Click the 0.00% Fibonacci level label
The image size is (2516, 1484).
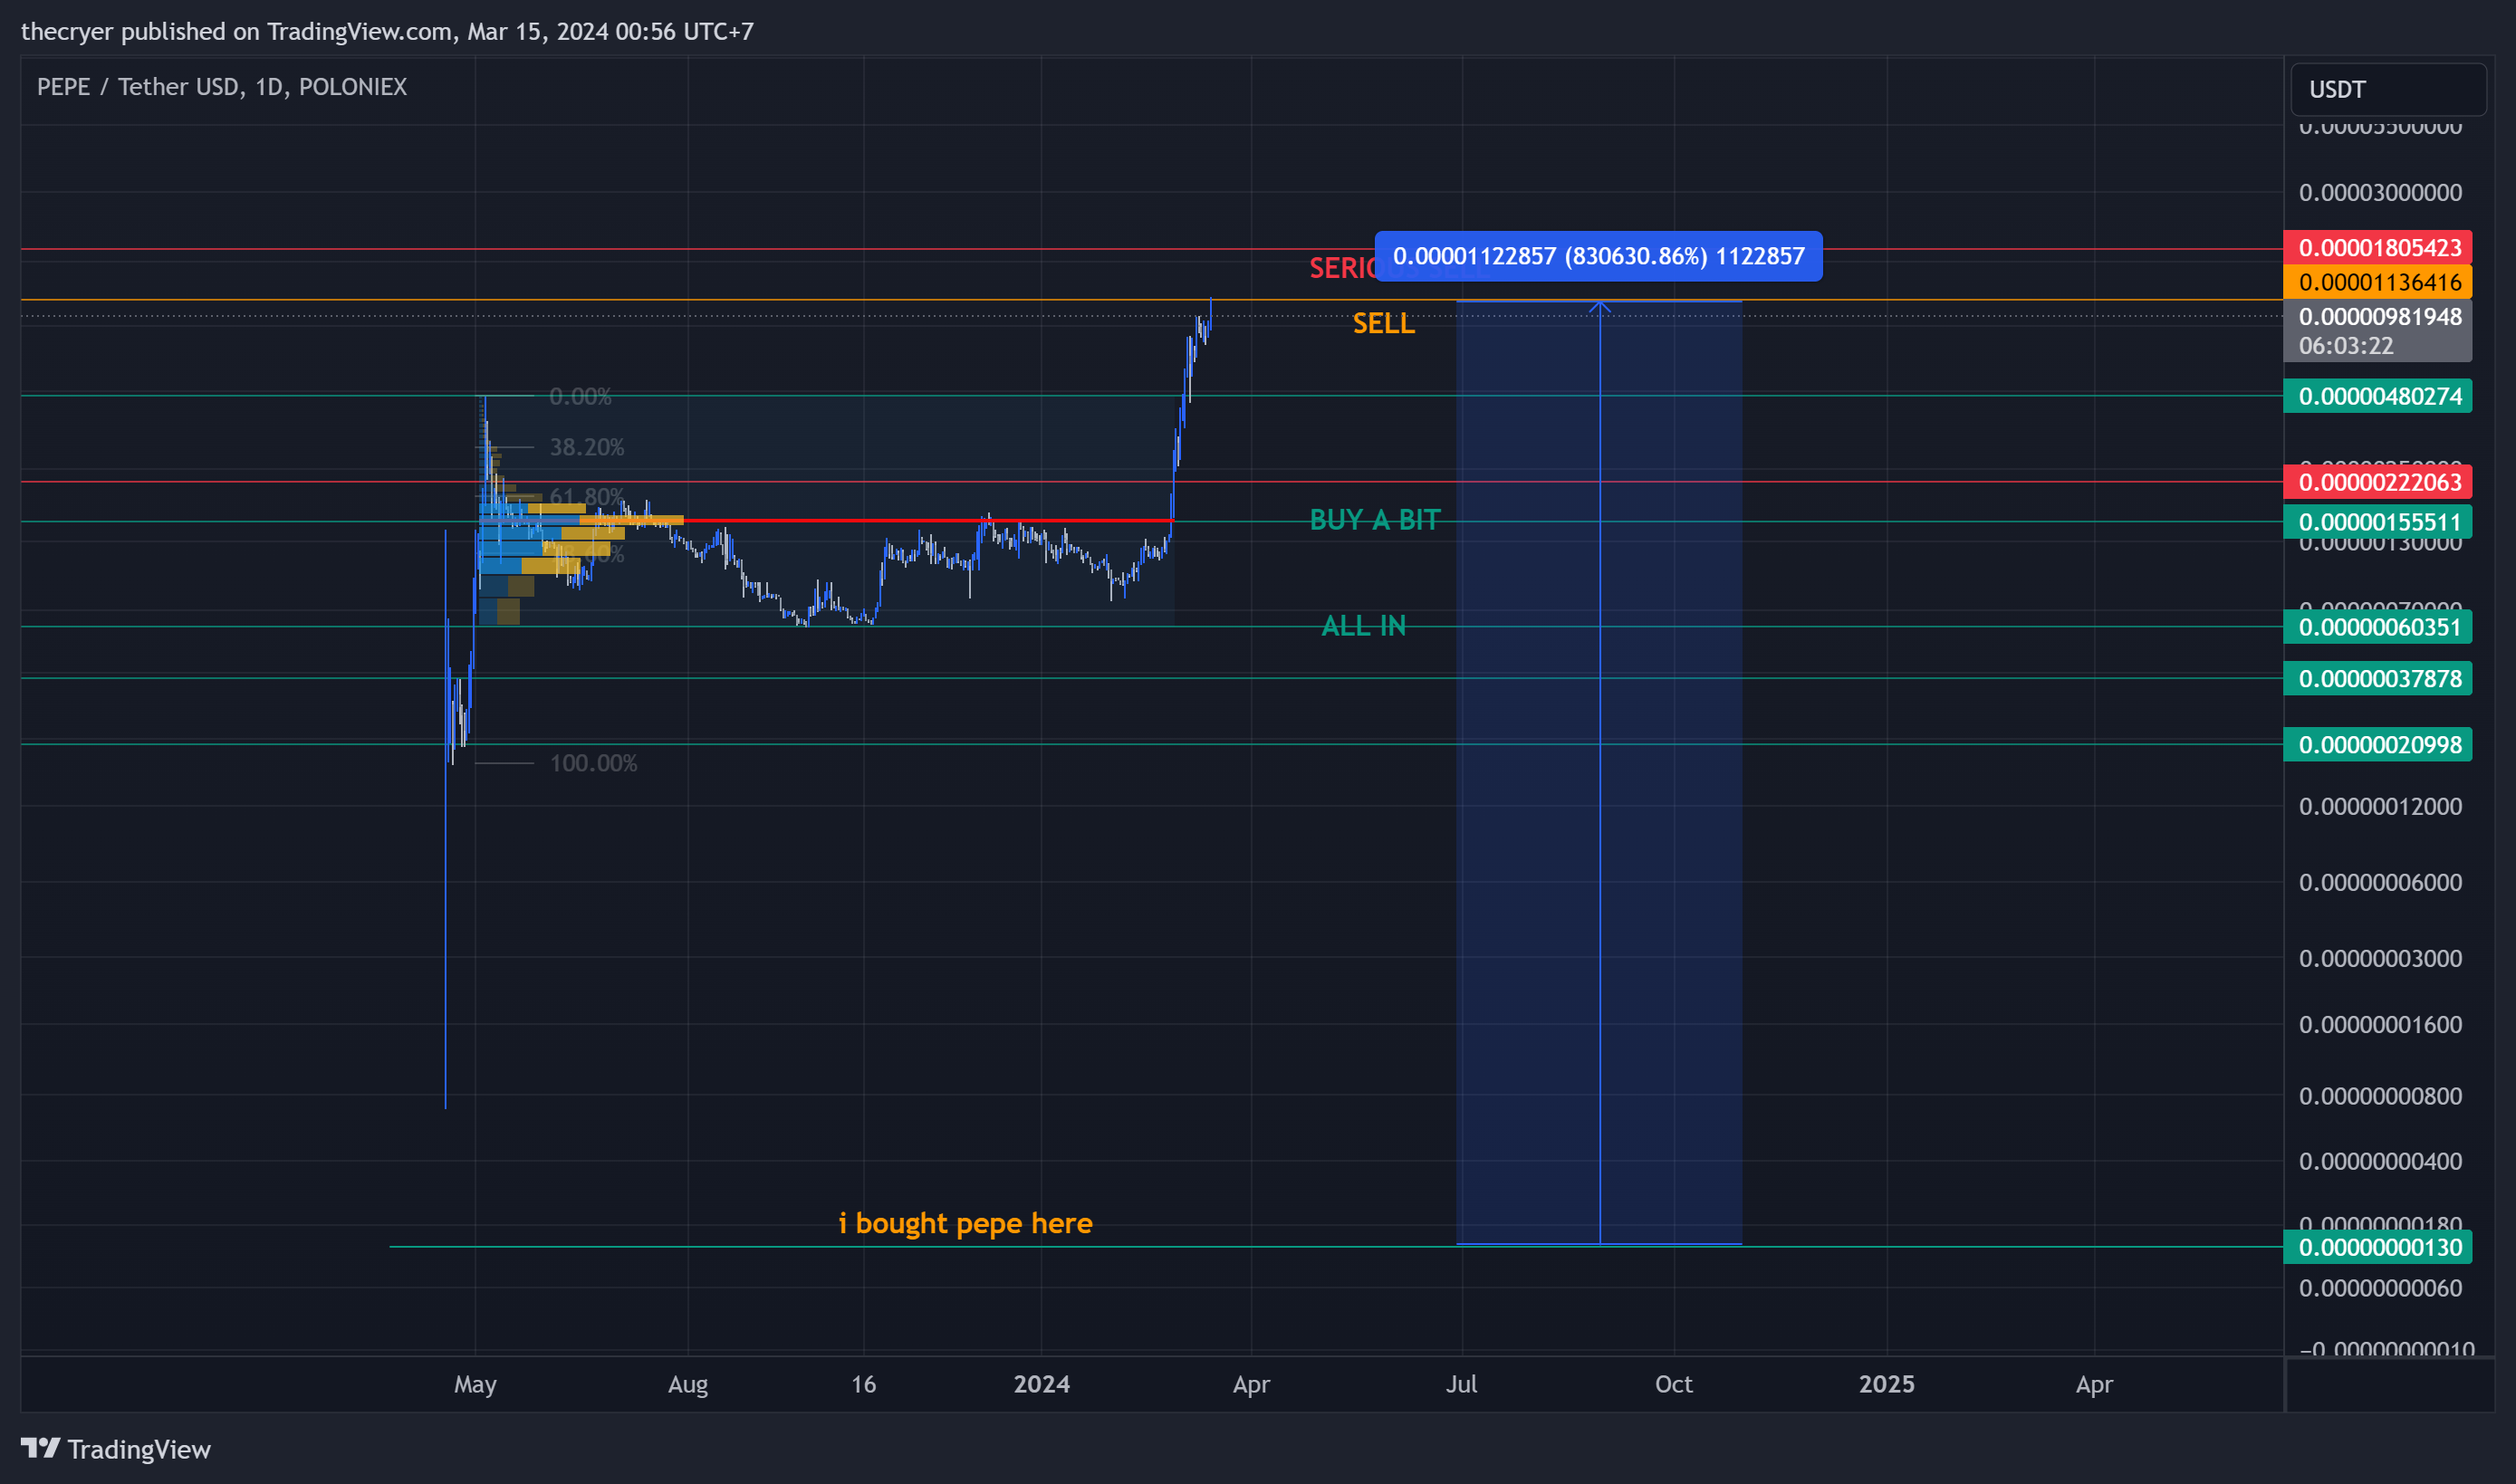[x=580, y=396]
